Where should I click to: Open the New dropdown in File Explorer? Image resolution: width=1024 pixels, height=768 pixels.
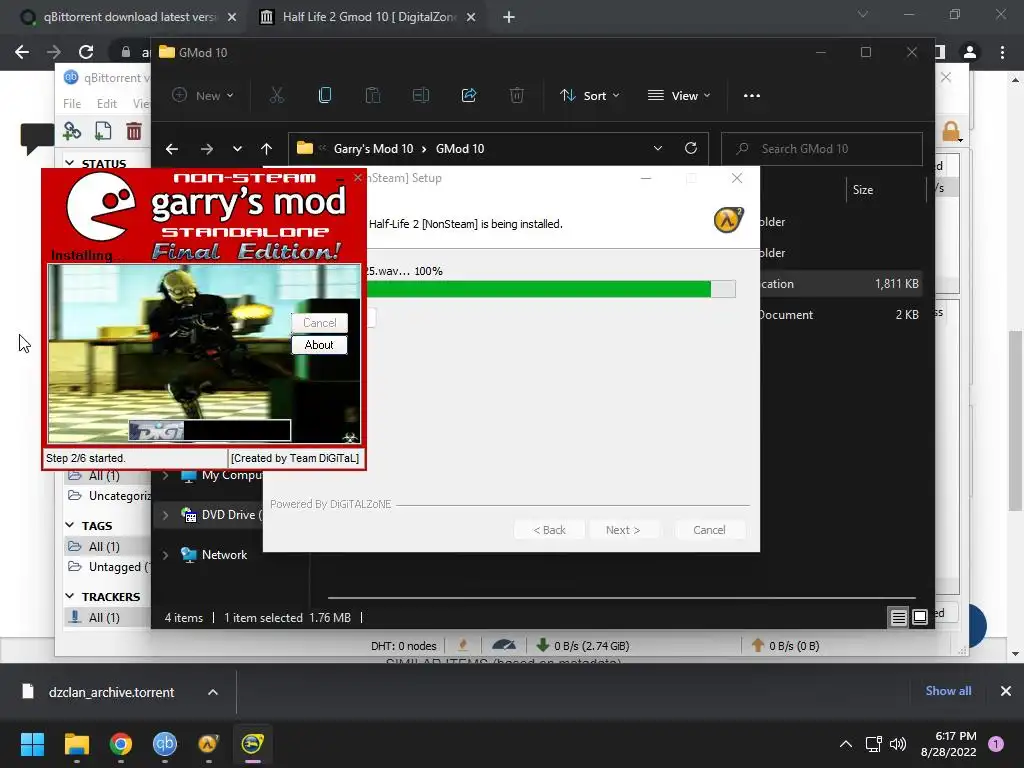[x=202, y=95]
